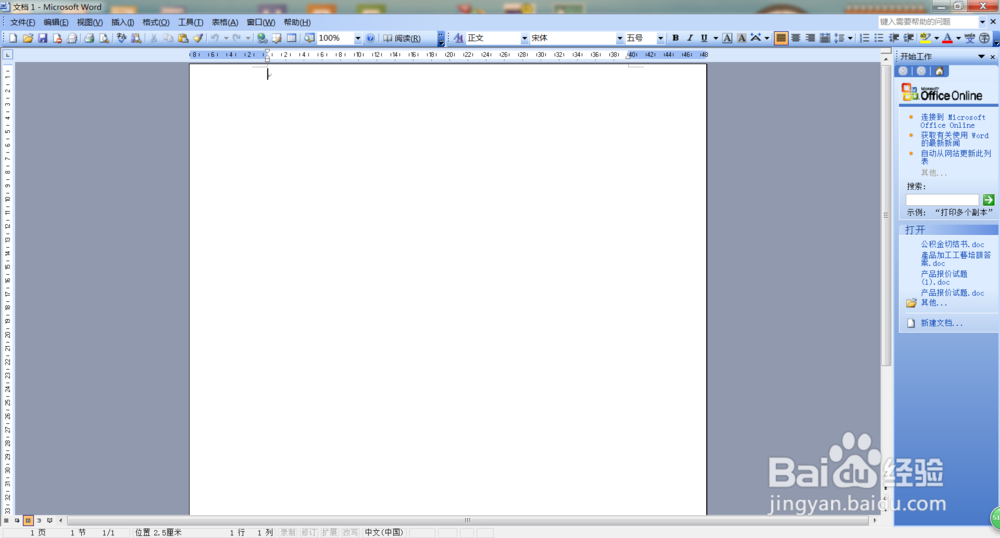The image size is (1000, 538).
Task: Toggle 修订 track changes in status bar
Action: (309, 532)
